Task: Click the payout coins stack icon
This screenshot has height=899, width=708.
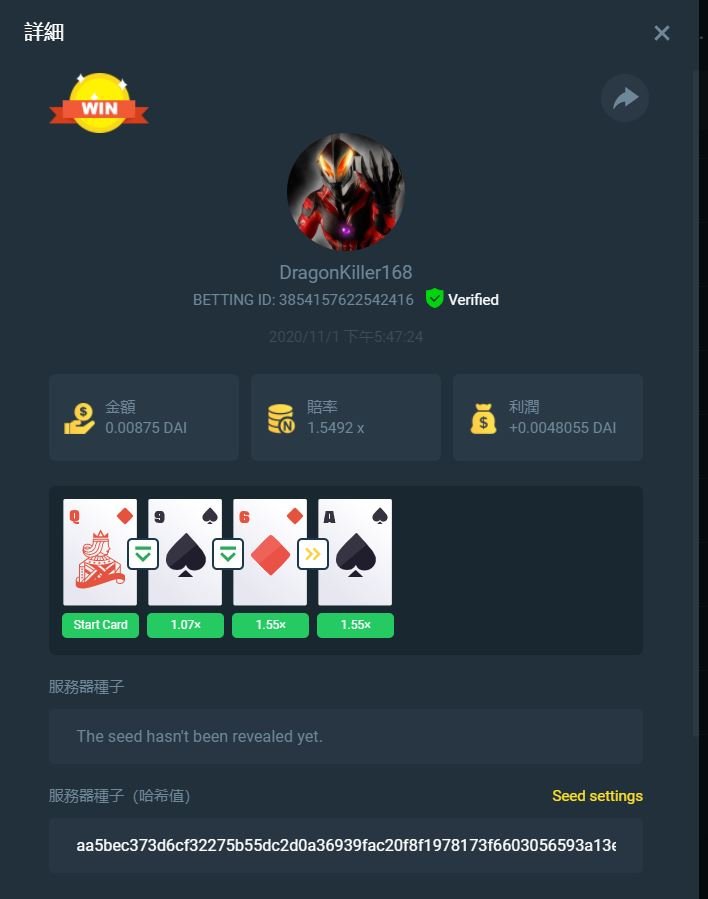Action: click(x=281, y=419)
